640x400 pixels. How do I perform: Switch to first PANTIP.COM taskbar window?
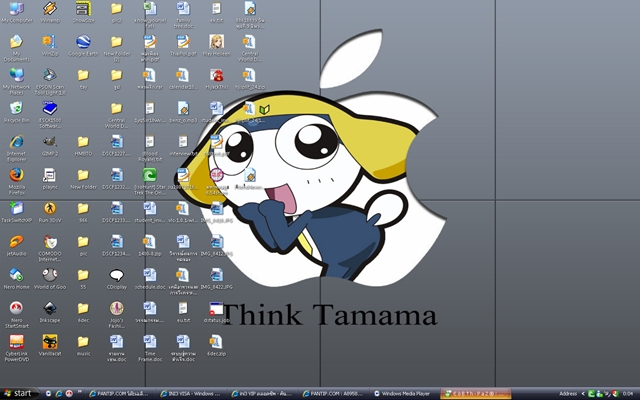121,394
